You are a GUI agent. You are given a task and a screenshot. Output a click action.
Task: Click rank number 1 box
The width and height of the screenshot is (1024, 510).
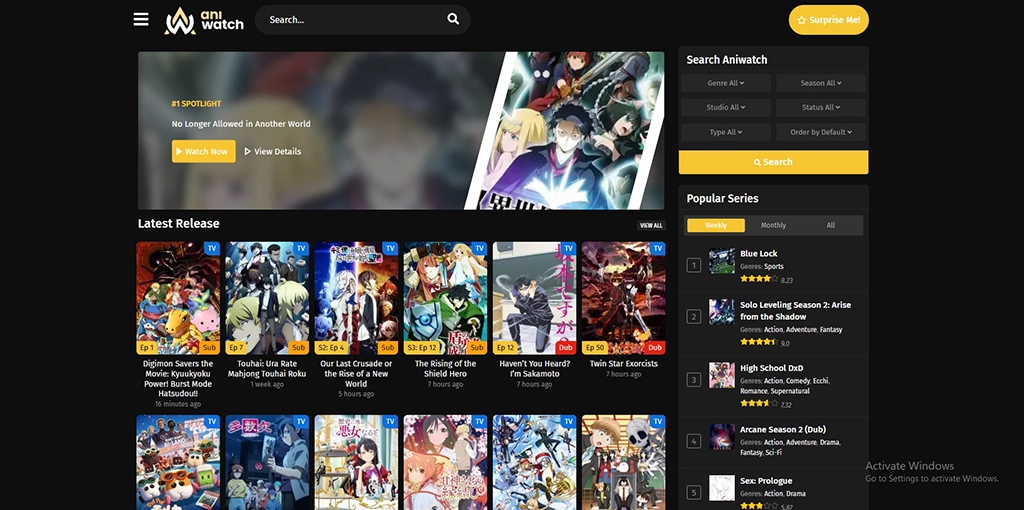click(x=694, y=266)
